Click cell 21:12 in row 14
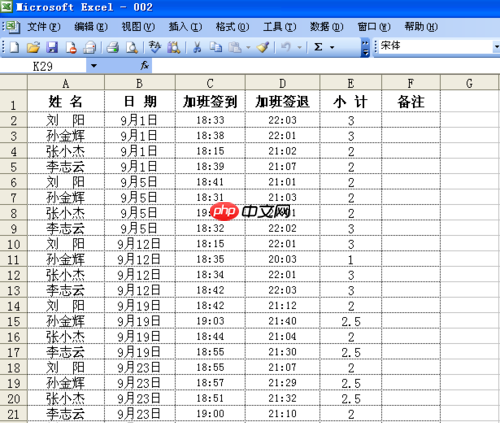501x423 pixels. [x=282, y=305]
